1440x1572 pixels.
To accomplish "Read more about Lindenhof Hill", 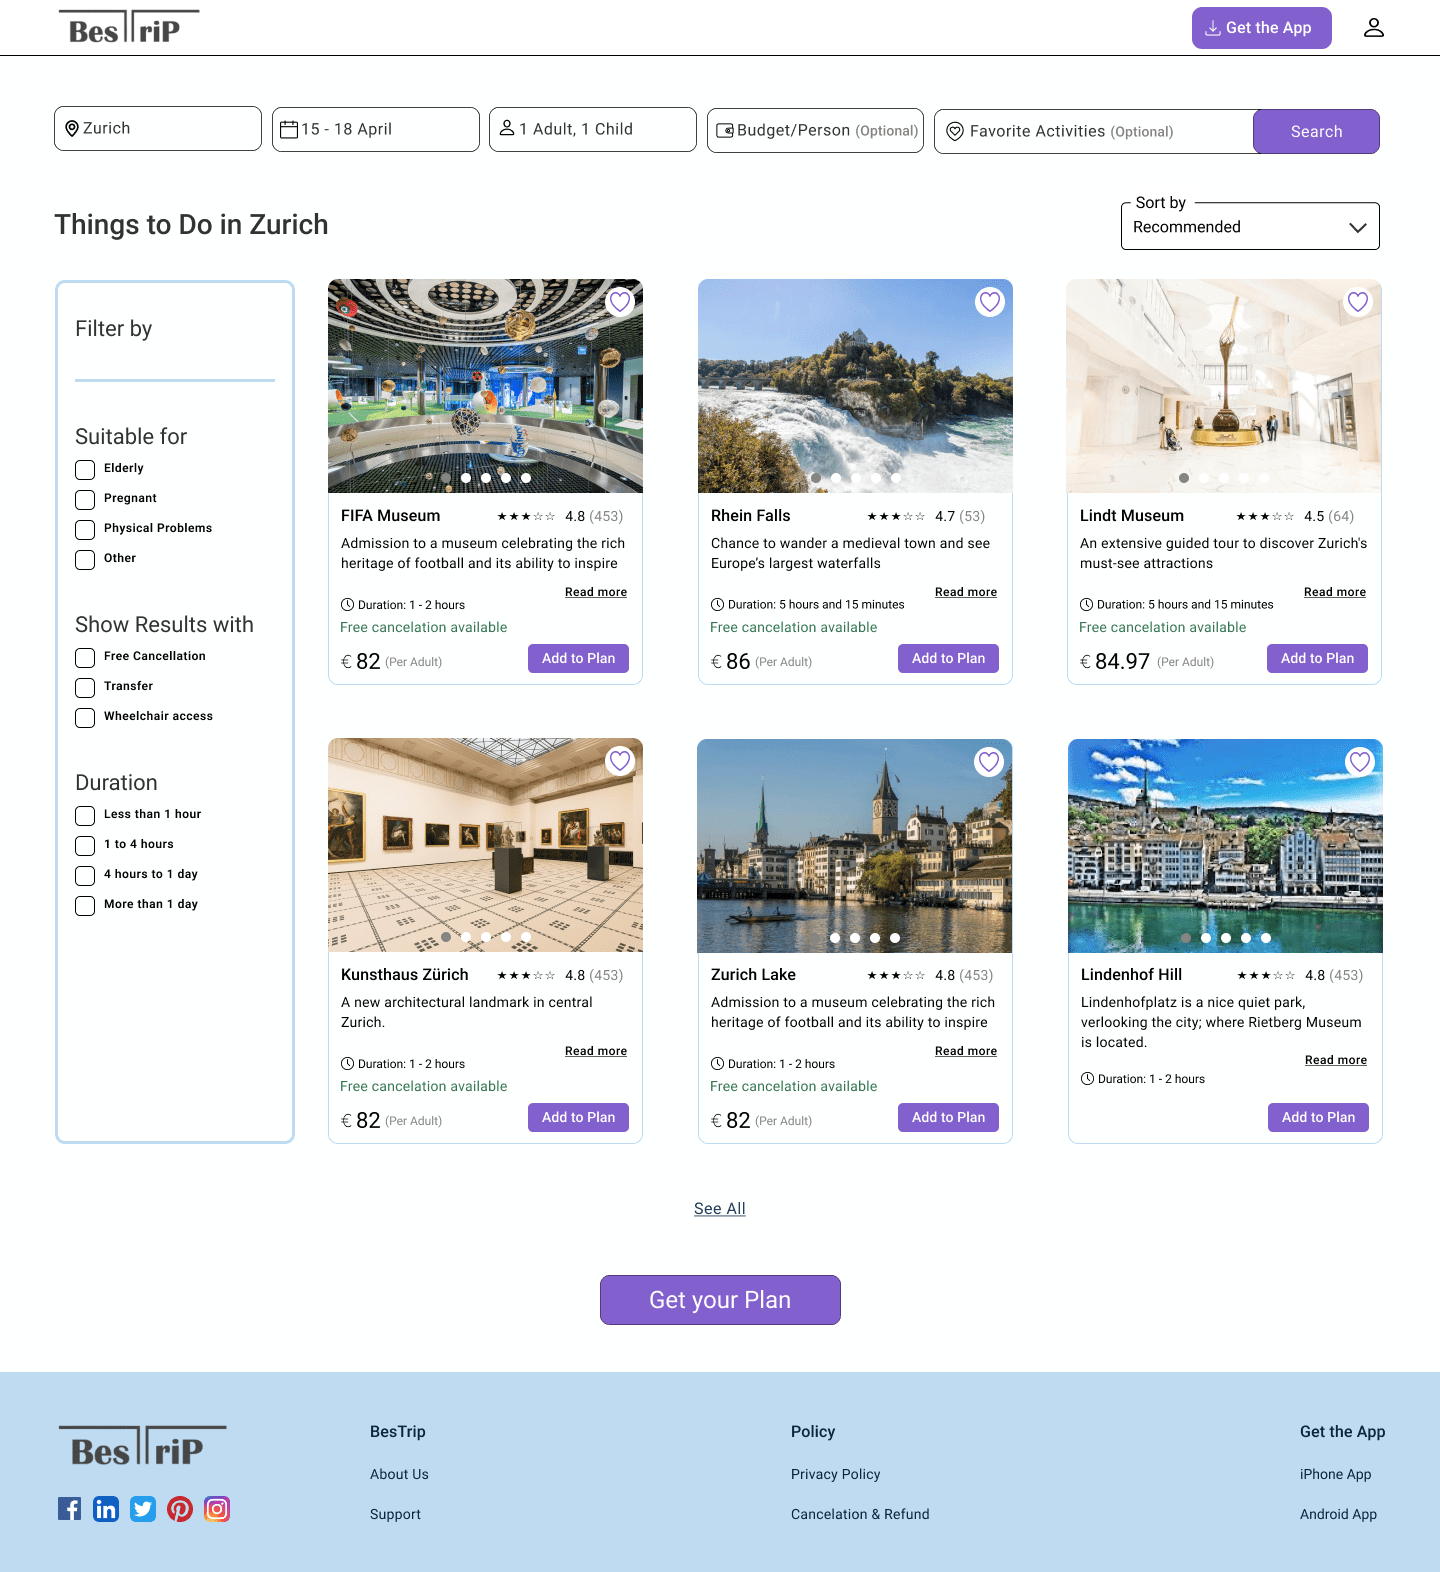I will pyautogui.click(x=1336, y=1060).
